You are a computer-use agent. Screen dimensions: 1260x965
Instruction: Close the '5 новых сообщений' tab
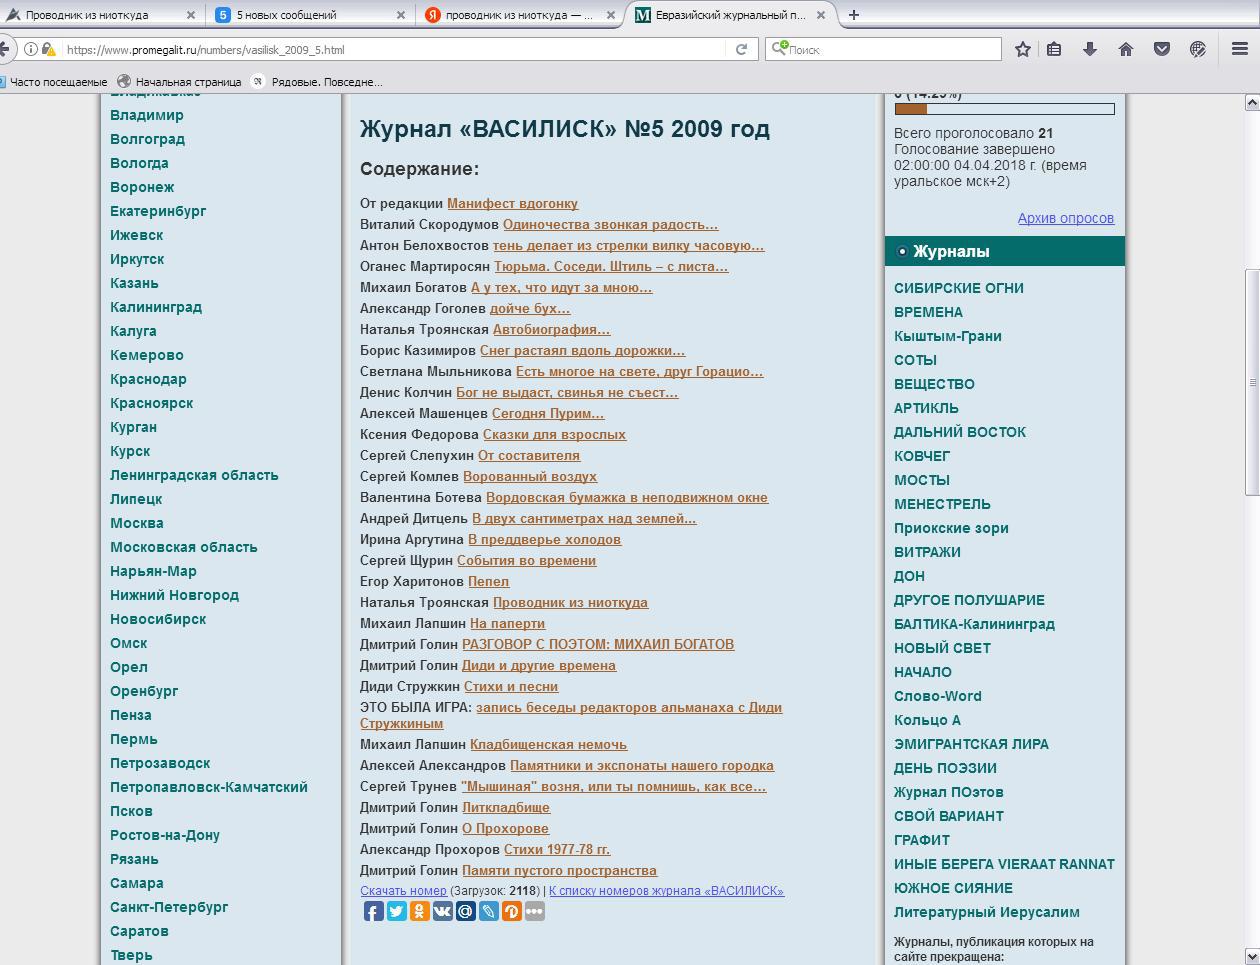[401, 15]
